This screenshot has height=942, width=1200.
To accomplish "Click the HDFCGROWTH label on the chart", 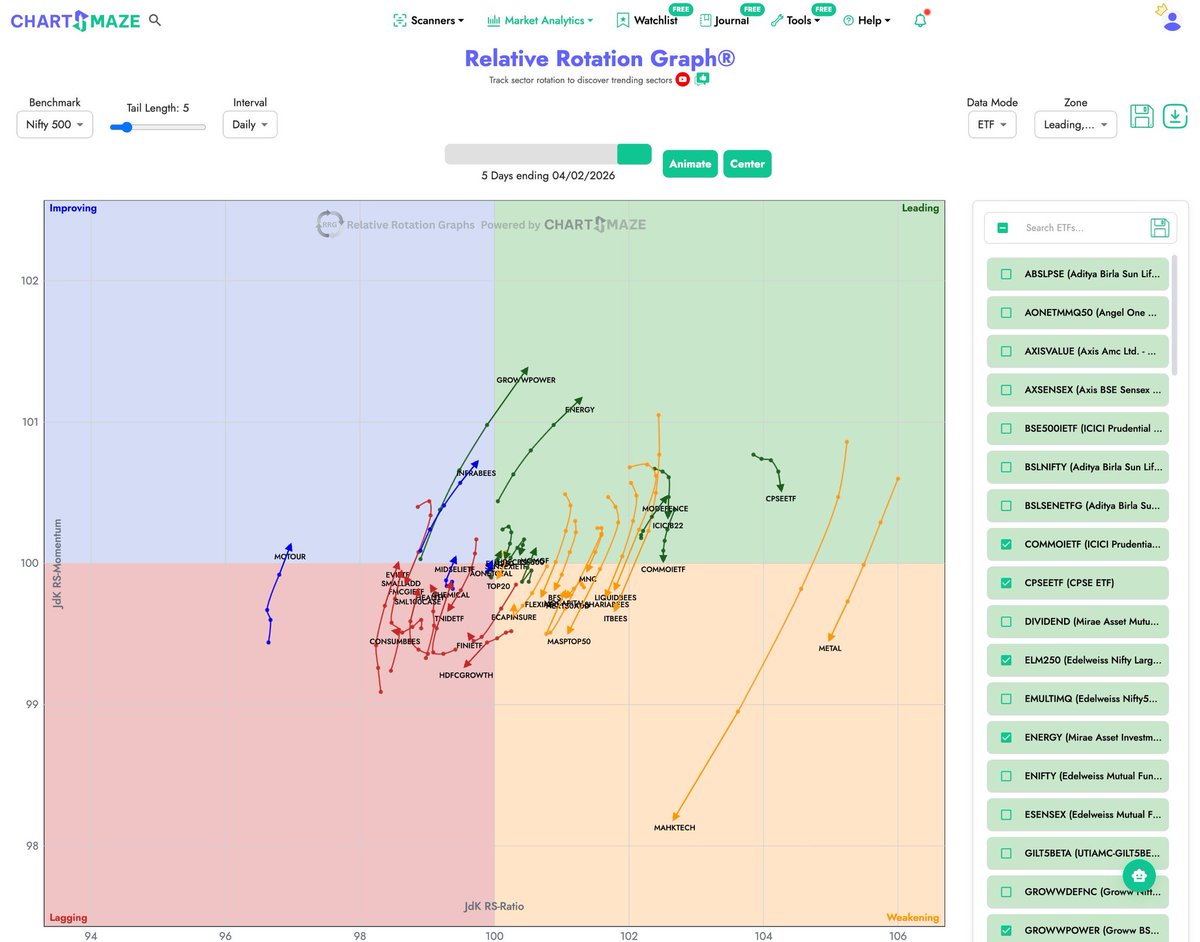I will 466,675.
